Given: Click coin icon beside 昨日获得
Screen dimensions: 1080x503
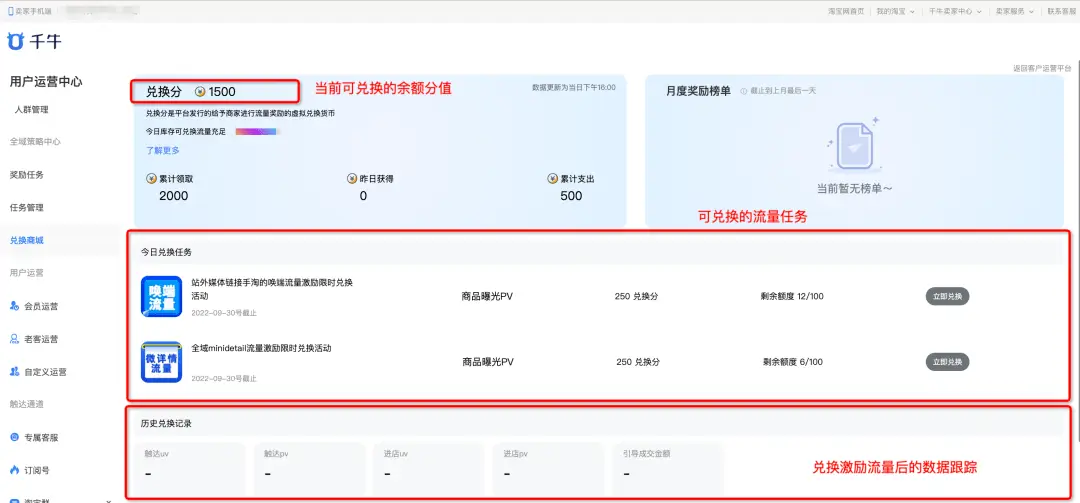Looking at the screenshot, I should click(352, 178).
